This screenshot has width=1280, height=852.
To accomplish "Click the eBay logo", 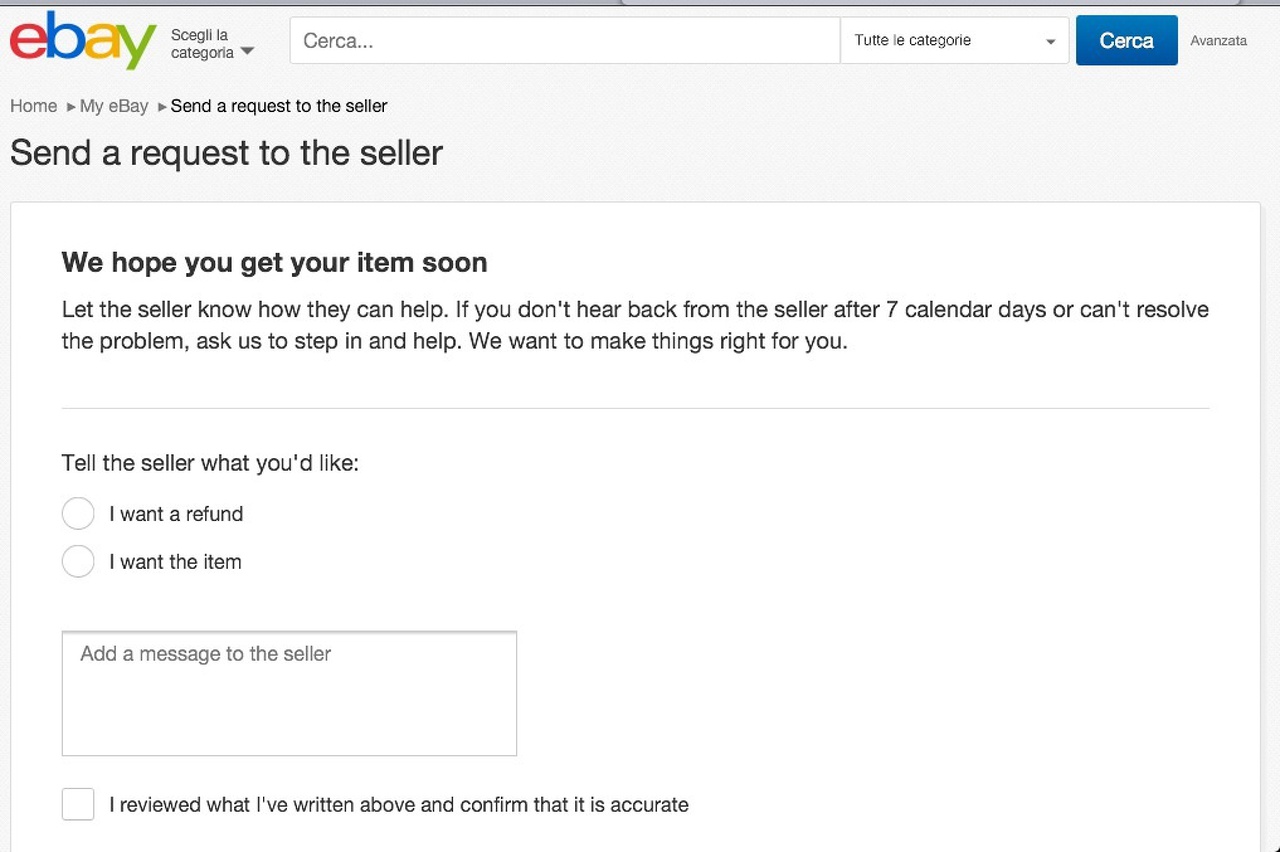I will (x=83, y=40).
